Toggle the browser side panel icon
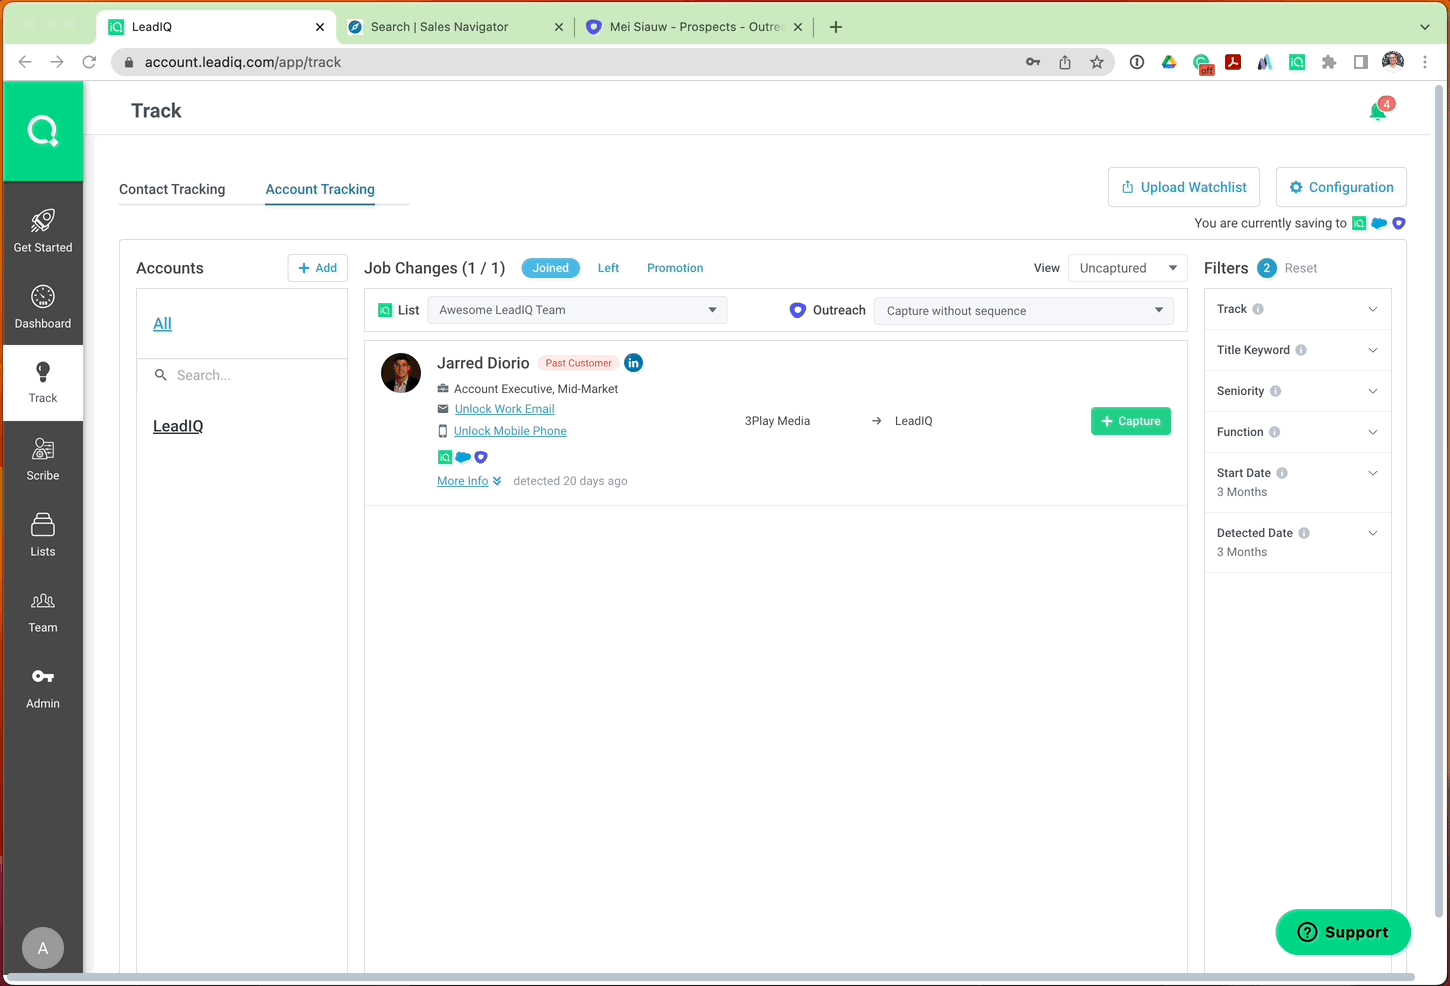Screen dimensions: 1450x986 point(1361,62)
